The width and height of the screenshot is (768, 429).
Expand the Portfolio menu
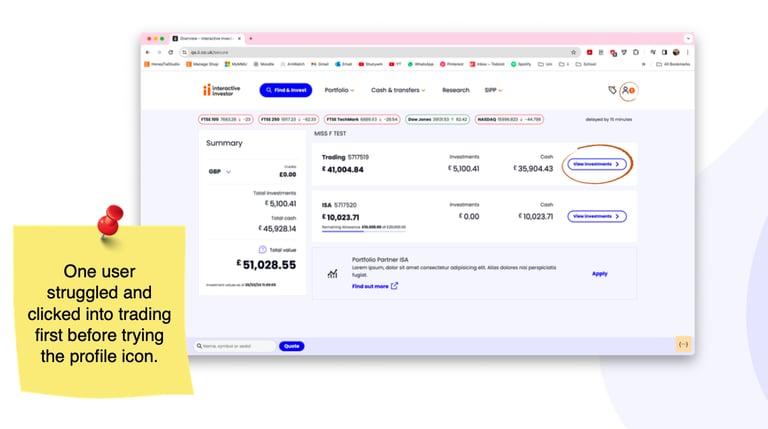tap(339, 90)
